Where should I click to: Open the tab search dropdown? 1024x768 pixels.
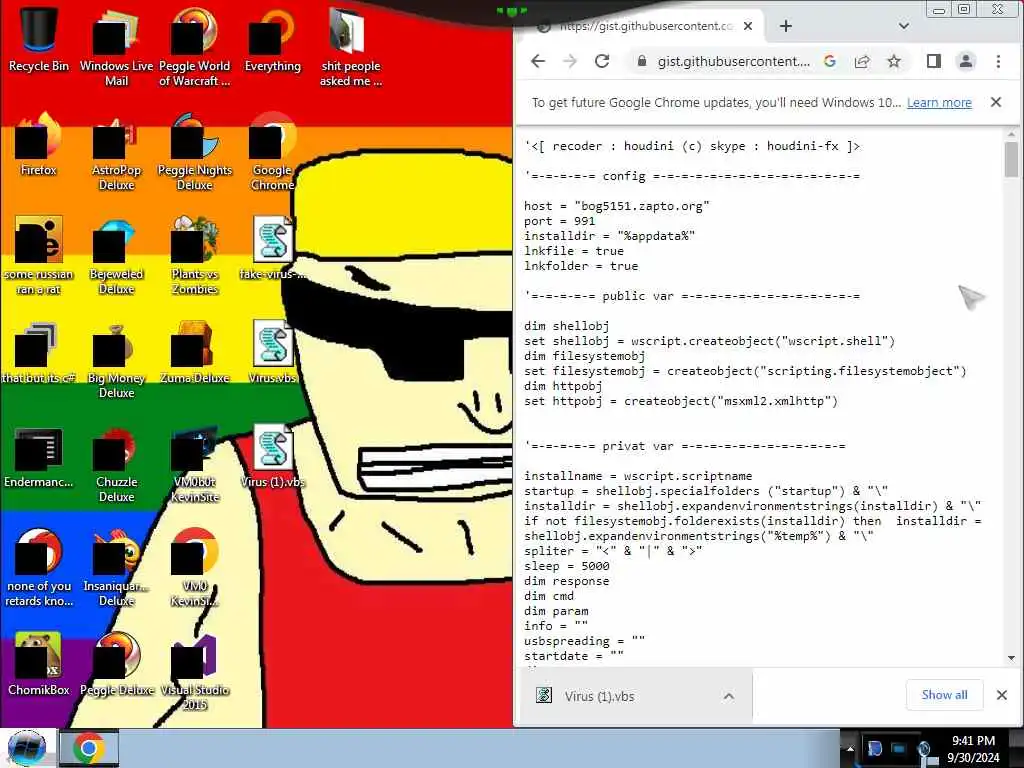(904, 26)
